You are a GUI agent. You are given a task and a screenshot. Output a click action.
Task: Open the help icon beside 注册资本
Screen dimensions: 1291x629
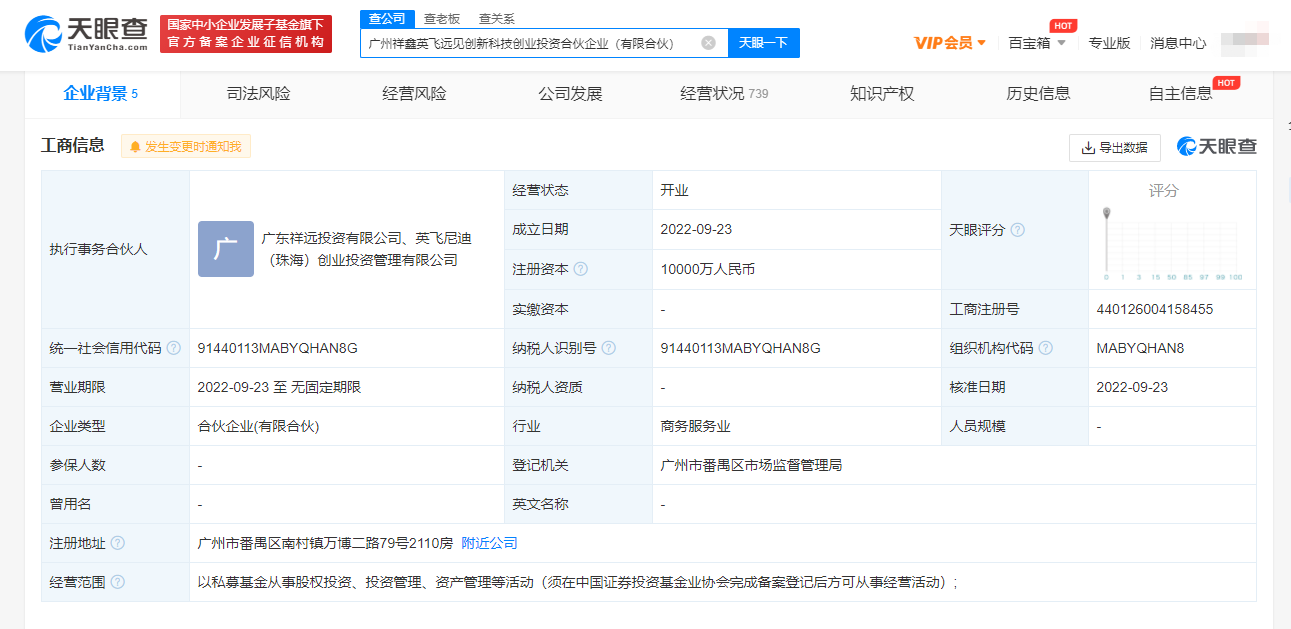point(582,269)
